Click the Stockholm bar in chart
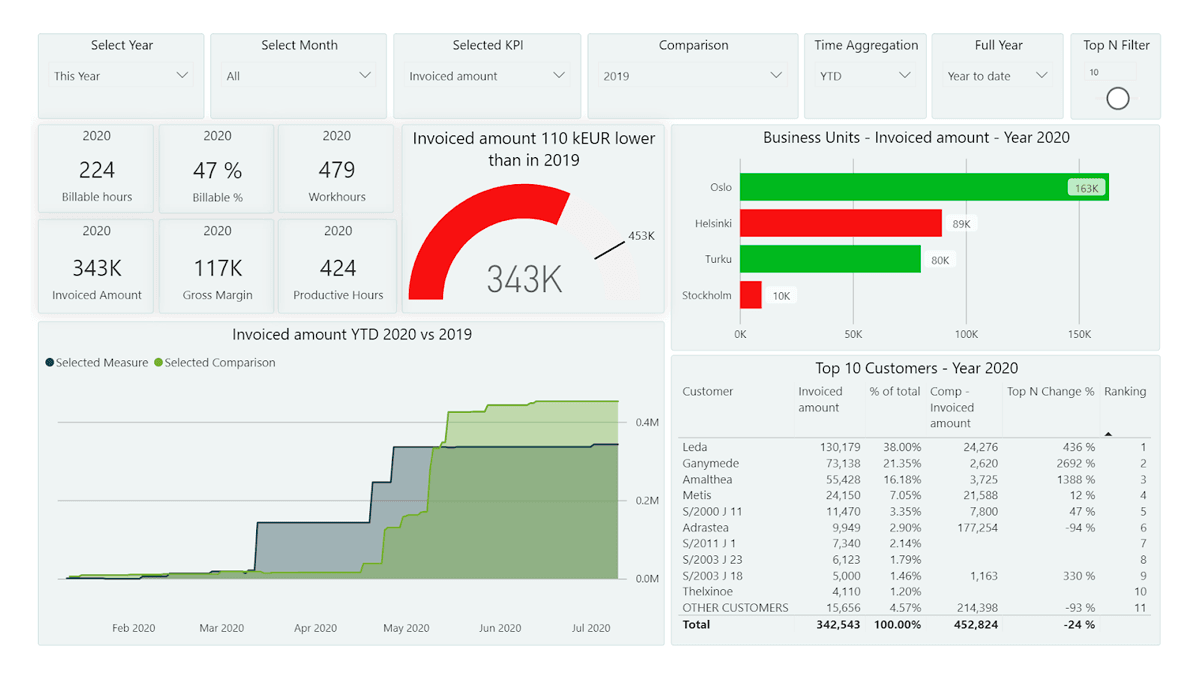Image resolution: width=1200 pixels, height=675 pixels. (x=750, y=295)
